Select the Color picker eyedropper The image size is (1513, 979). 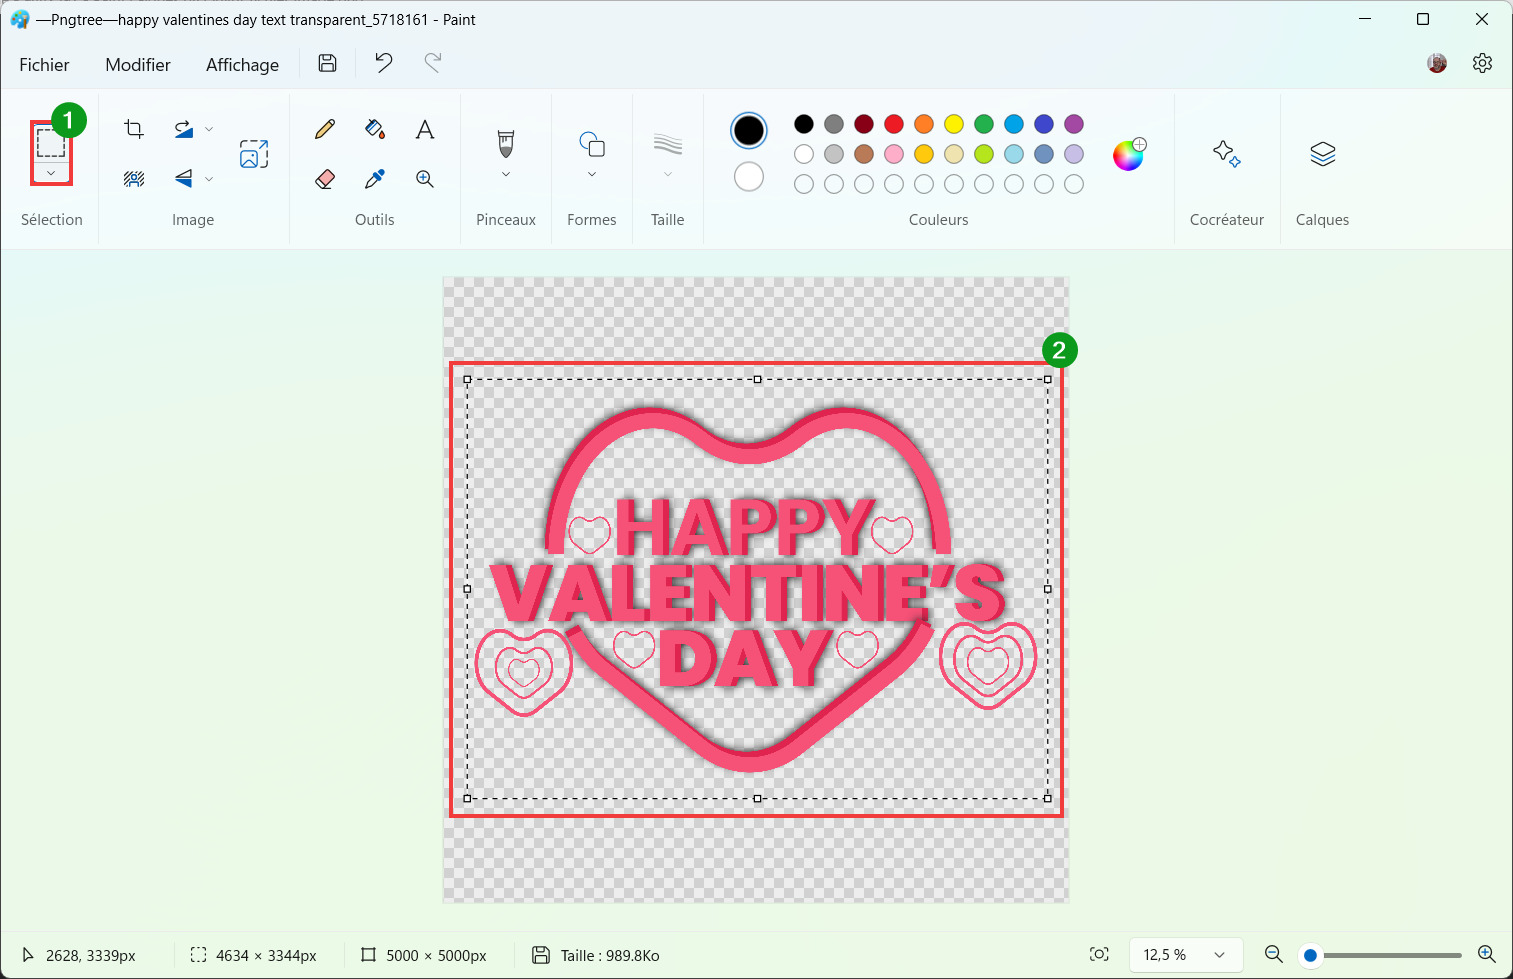point(375,179)
